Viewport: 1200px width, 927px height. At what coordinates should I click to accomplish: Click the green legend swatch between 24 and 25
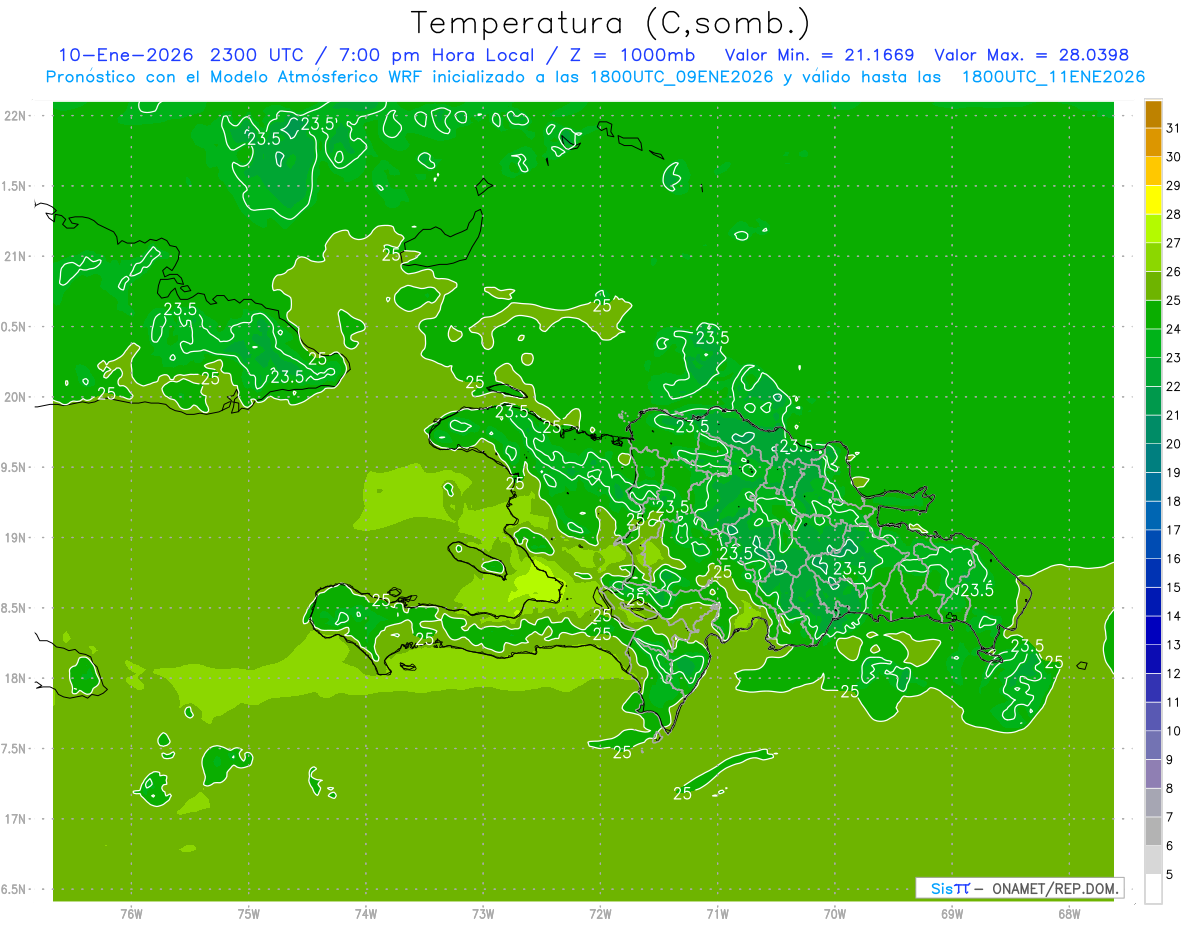[x=1153, y=314]
